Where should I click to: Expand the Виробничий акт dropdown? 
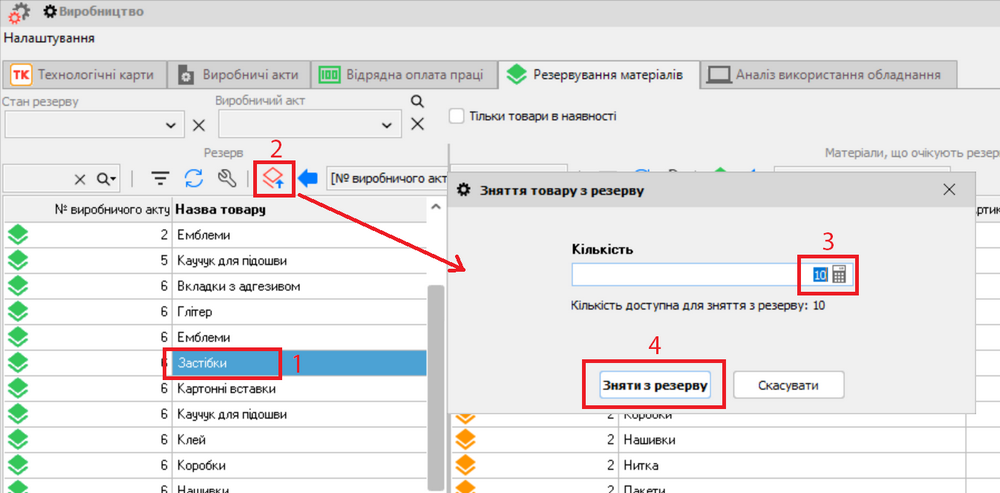(387, 125)
